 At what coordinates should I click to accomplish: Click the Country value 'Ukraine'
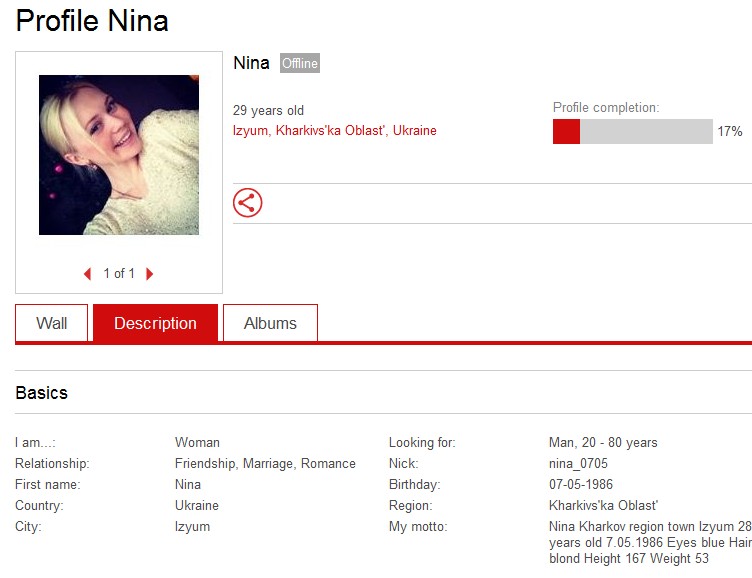[x=197, y=506]
